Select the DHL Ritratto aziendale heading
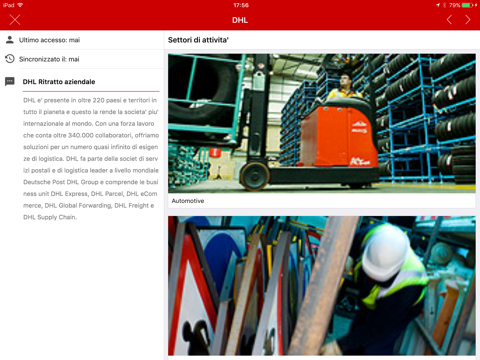480x360 pixels. (x=59, y=82)
